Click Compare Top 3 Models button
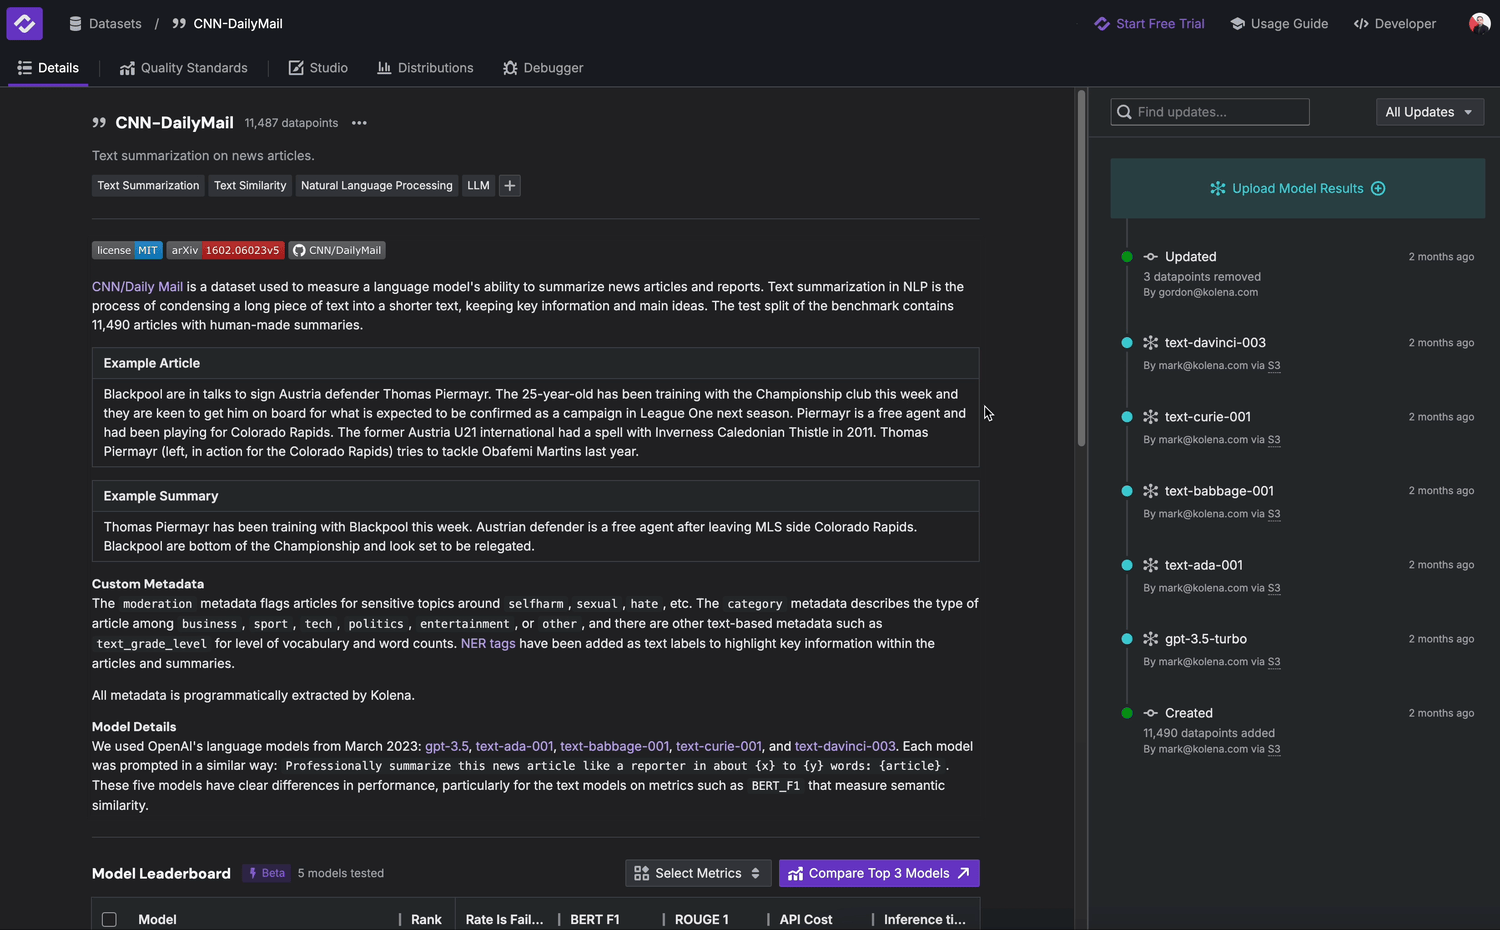The height and width of the screenshot is (930, 1500). [878, 873]
